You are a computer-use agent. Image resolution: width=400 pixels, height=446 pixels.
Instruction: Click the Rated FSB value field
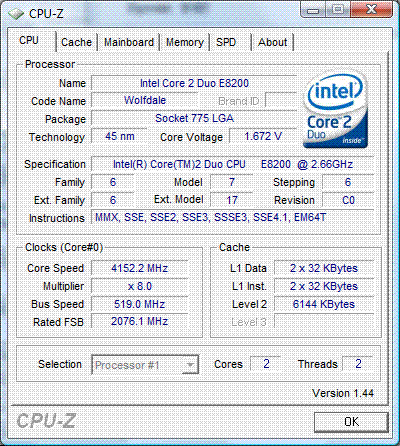(139, 321)
